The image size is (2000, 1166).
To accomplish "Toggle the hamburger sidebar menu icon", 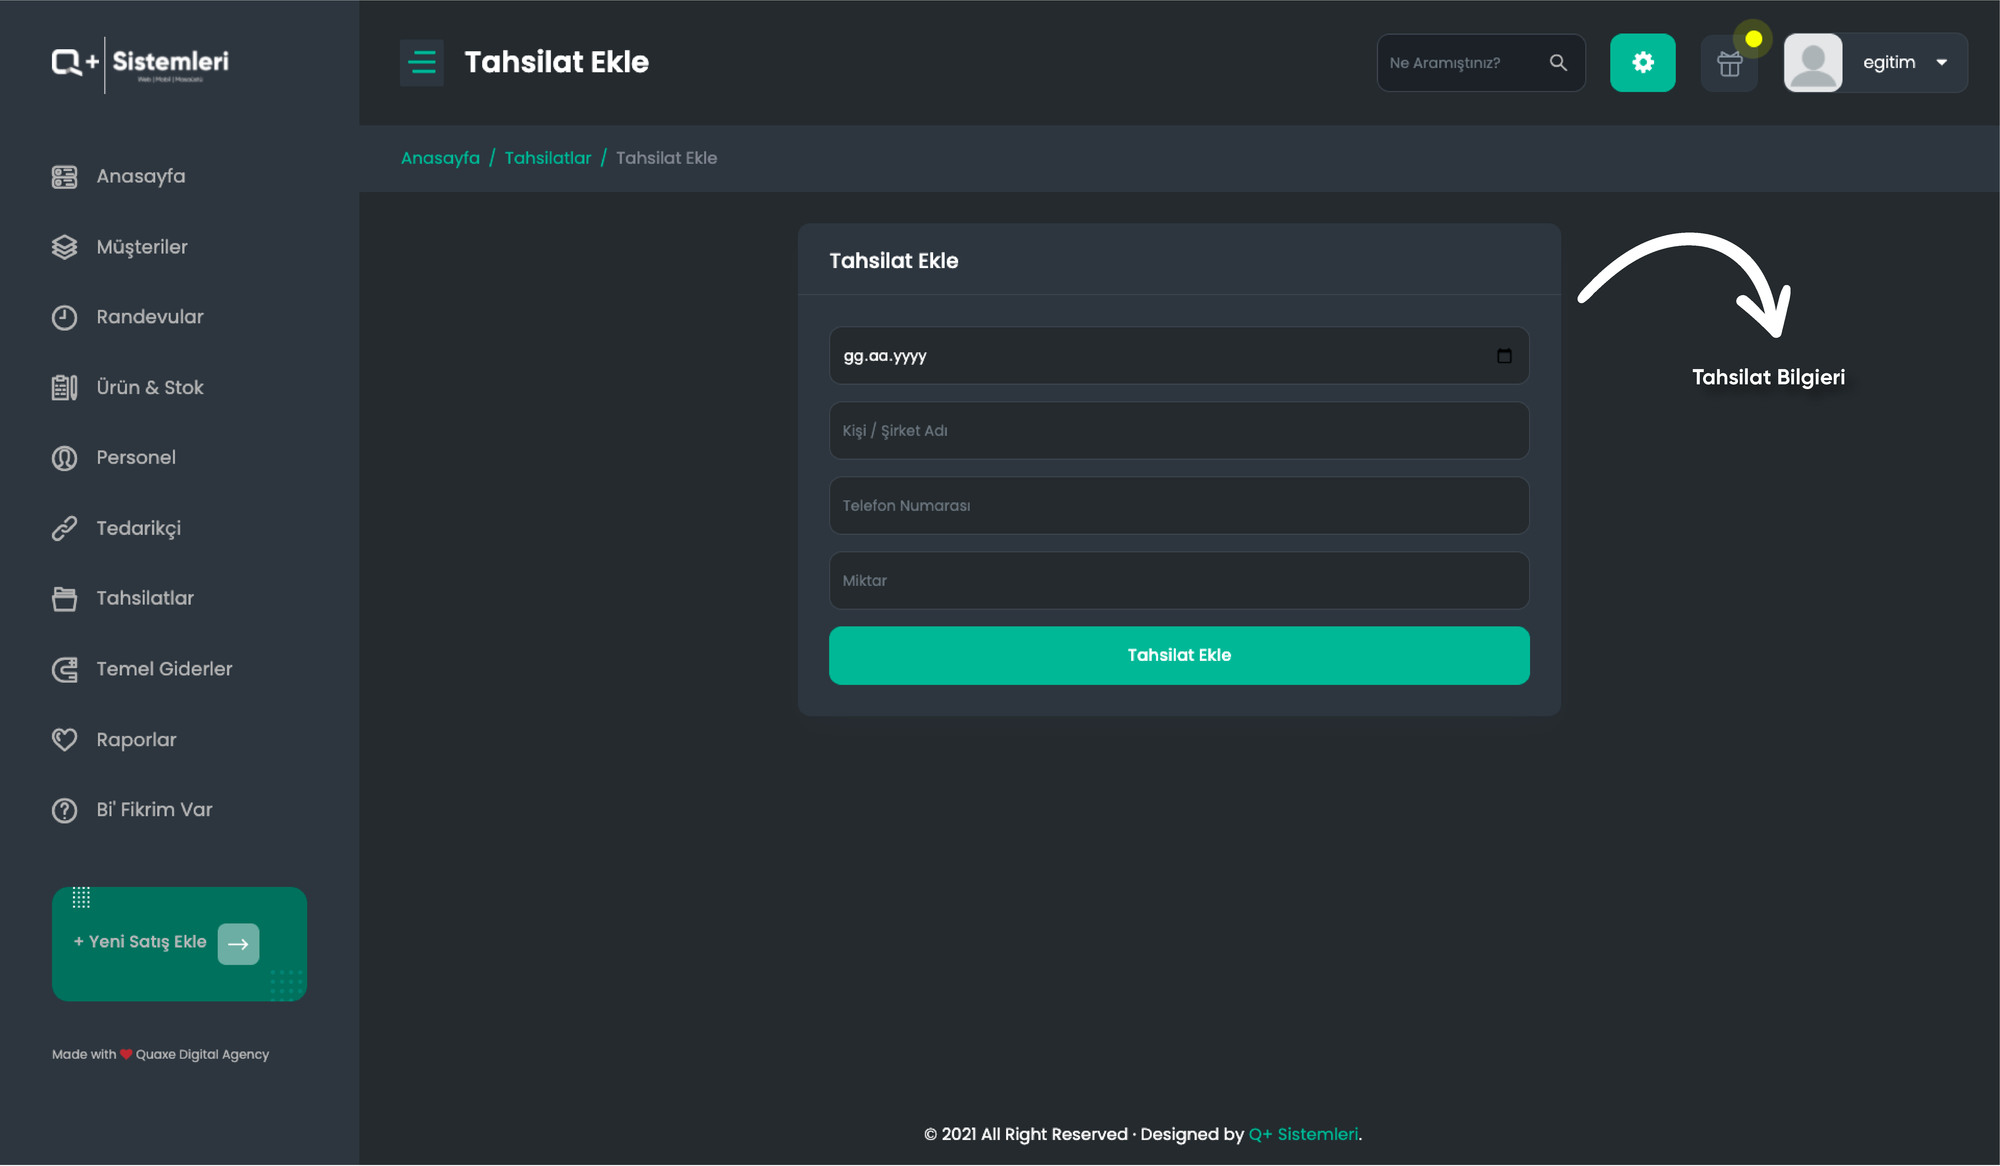I will tap(422, 62).
